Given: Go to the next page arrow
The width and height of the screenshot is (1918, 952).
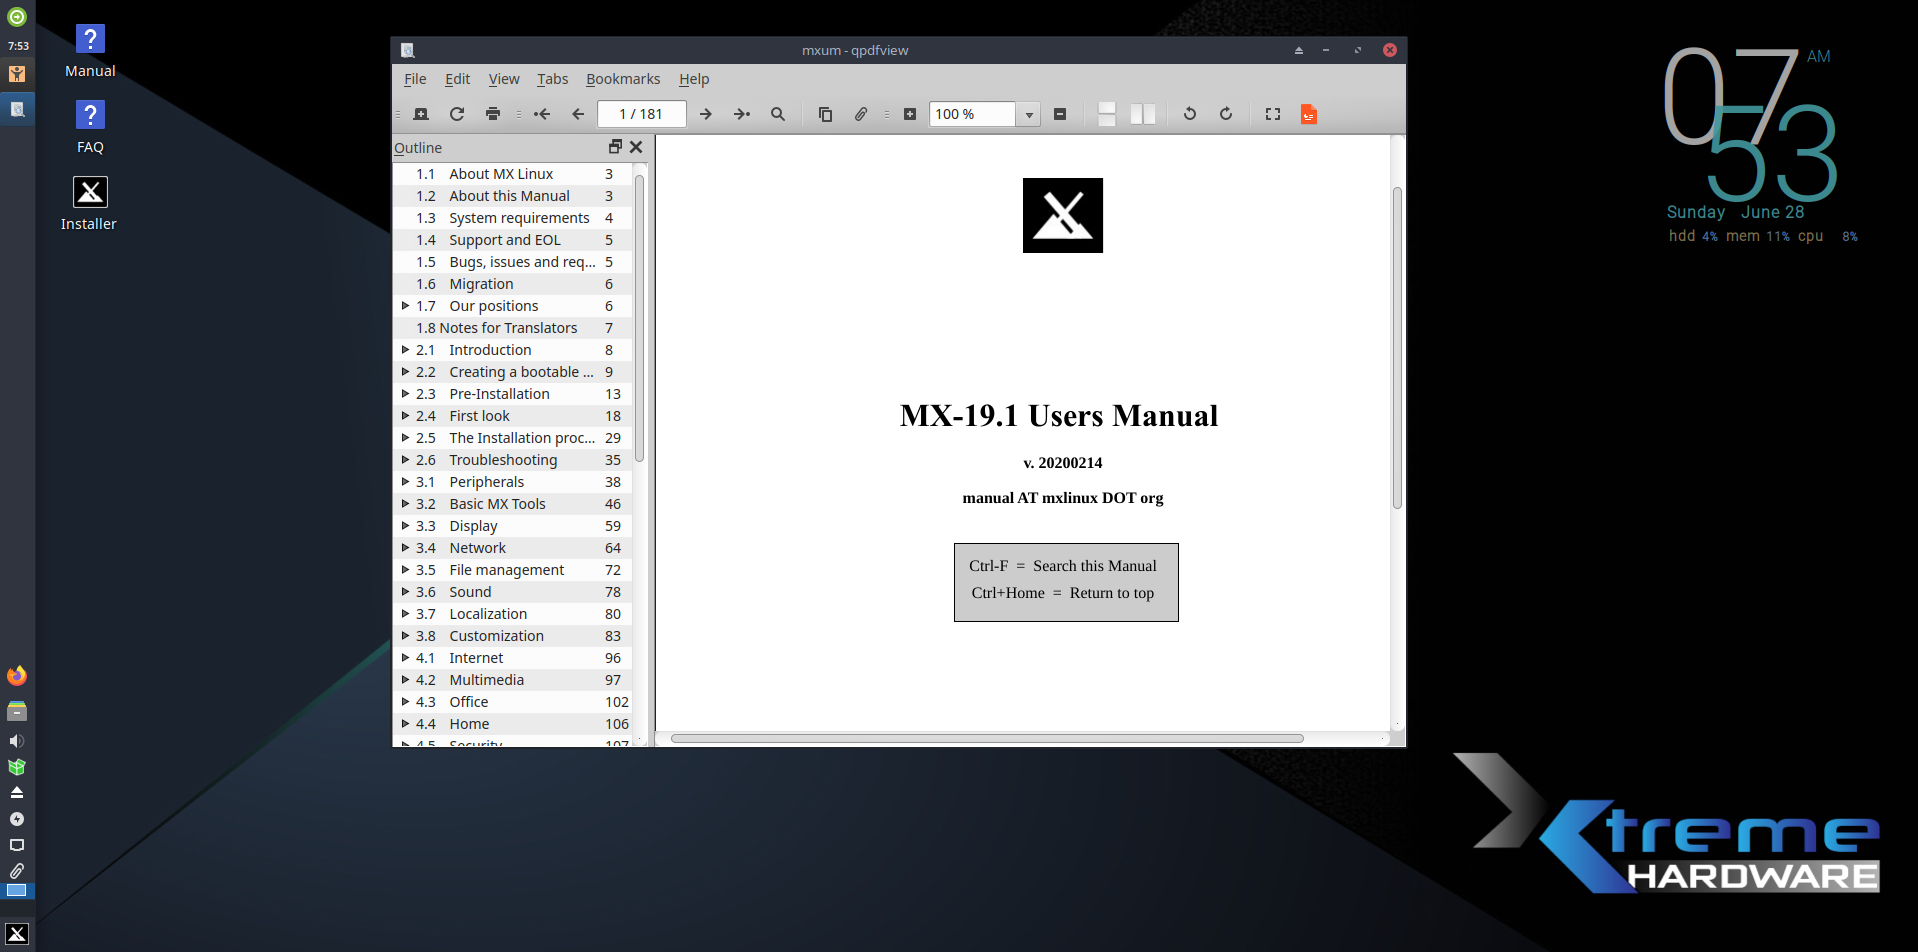Looking at the screenshot, I should [706, 114].
